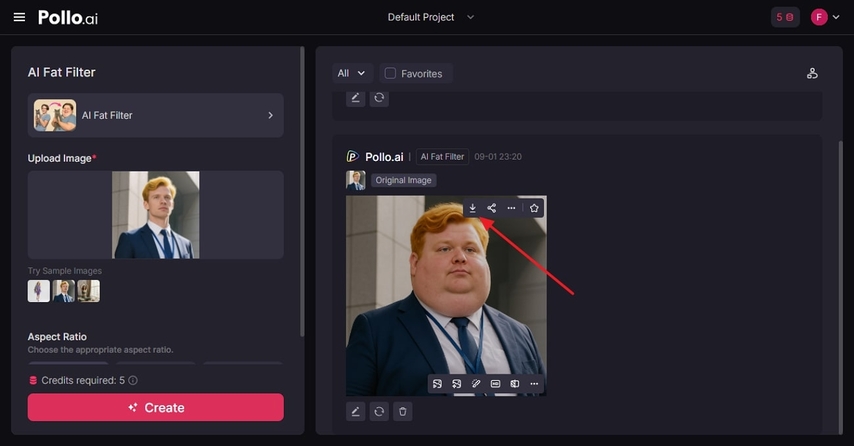The image size is (854, 446).
Task: Click the AI Fat Filter tag on the result
Action: 442,157
